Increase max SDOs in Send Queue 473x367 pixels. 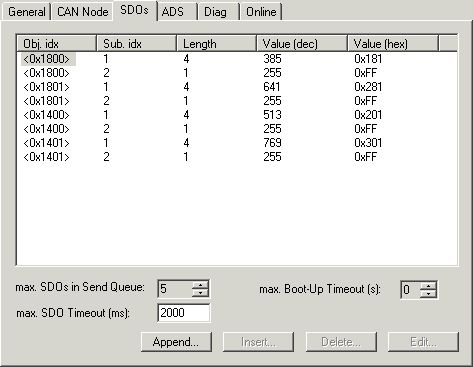point(200,285)
